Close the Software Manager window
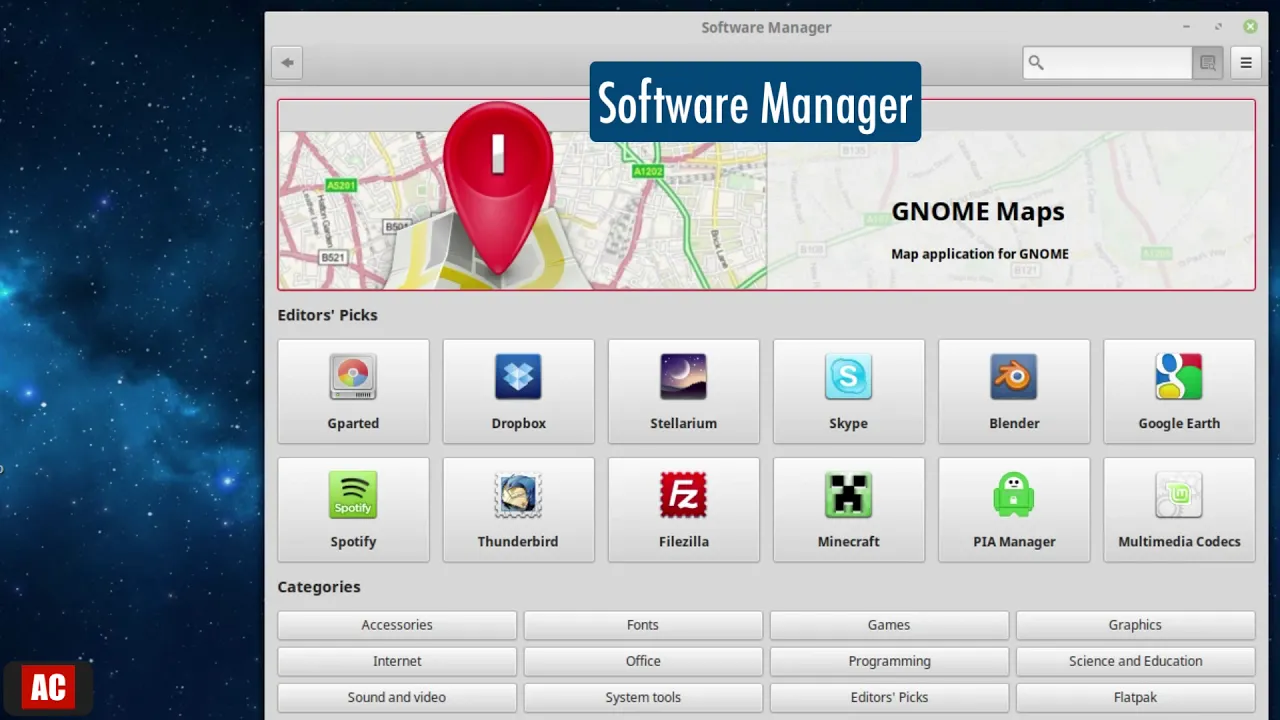Image resolution: width=1280 pixels, height=720 pixels. click(1250, 27)
